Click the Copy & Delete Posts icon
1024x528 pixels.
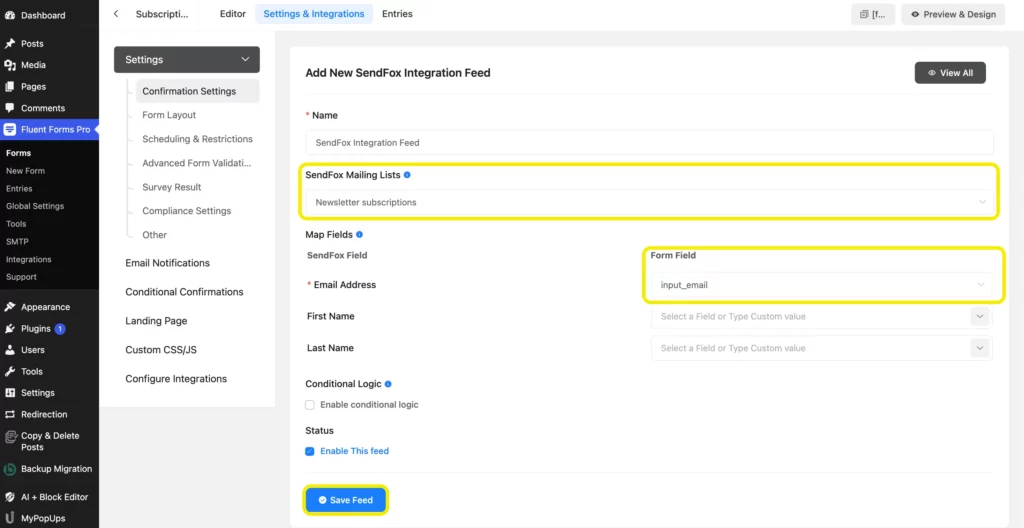click(x=10, y=437)
